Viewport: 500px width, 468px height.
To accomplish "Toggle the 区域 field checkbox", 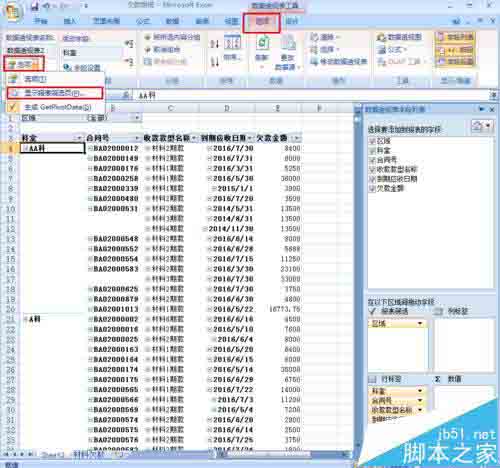I will coord(372,141).
